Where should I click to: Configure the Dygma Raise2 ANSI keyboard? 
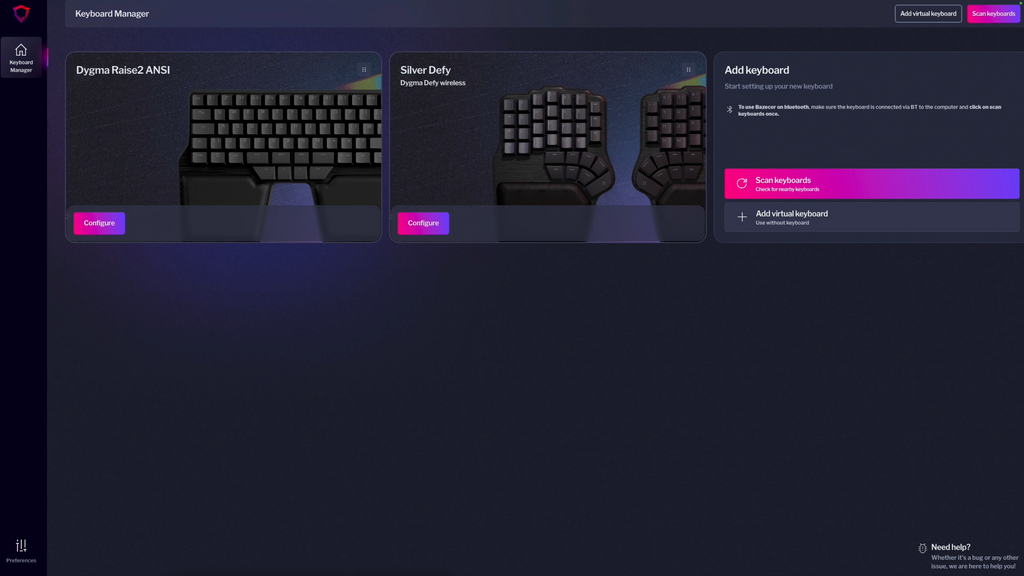tap(99, 223)
